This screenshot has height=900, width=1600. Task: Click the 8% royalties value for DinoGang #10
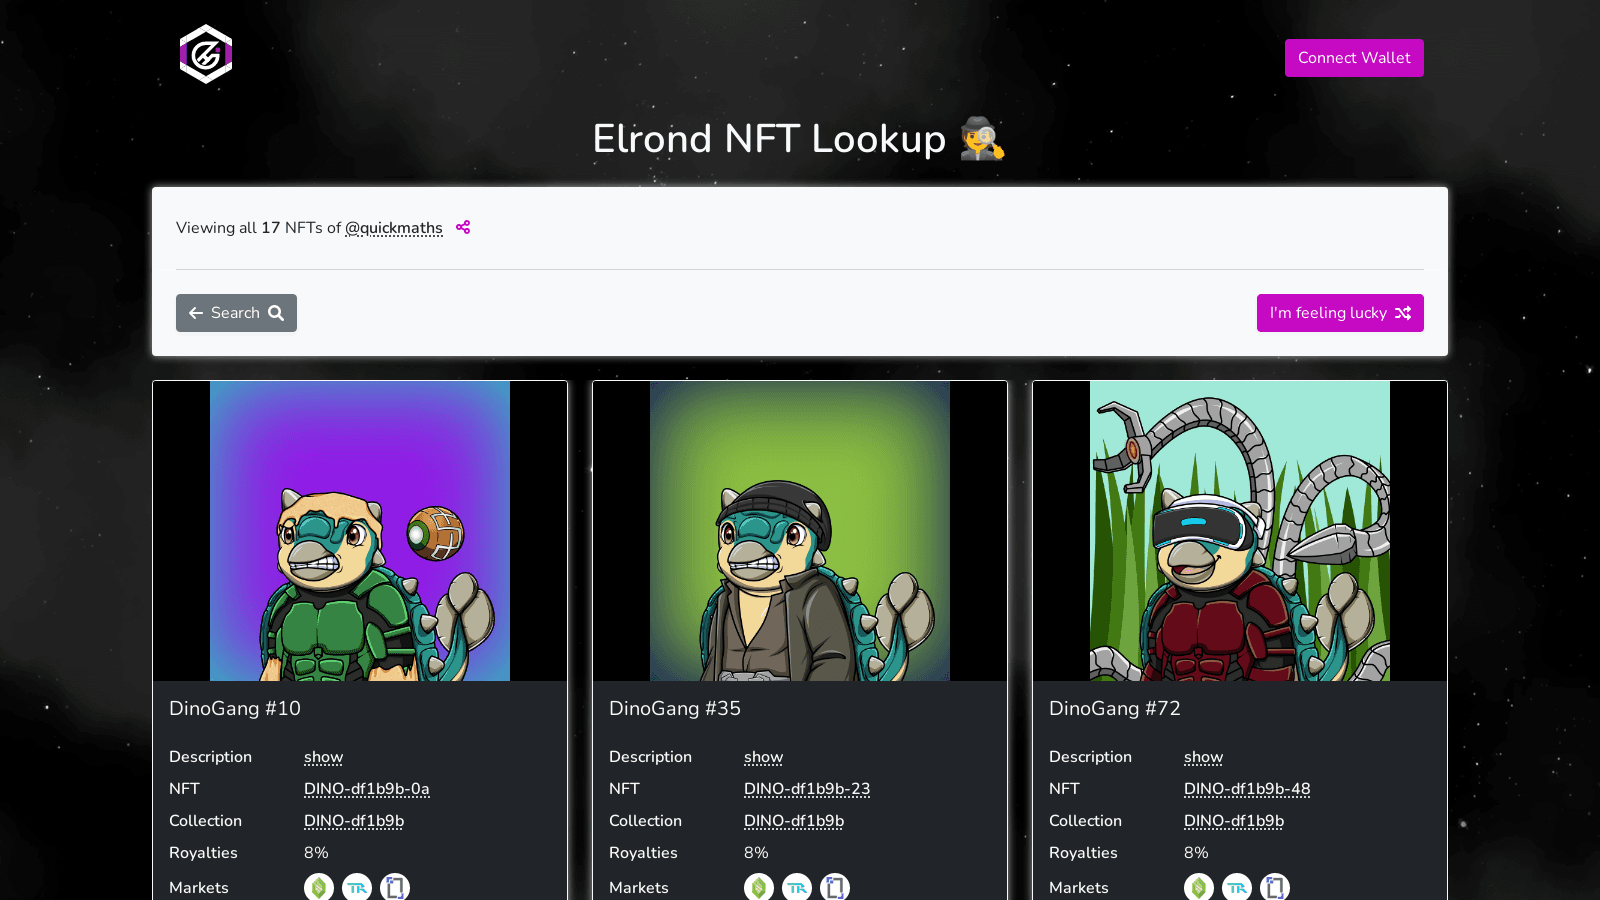click(316, 853)
